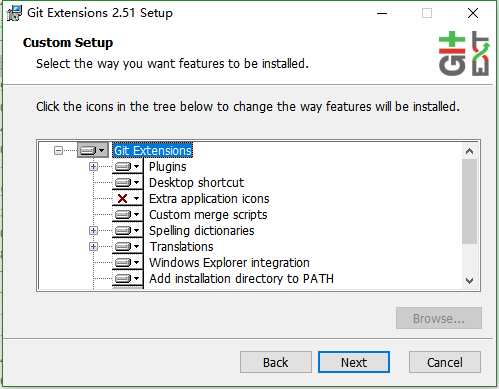Open install-state icon for Translations
Viewport: 499px width, 389px height.
pyautogui.click(x=127, y=246)
